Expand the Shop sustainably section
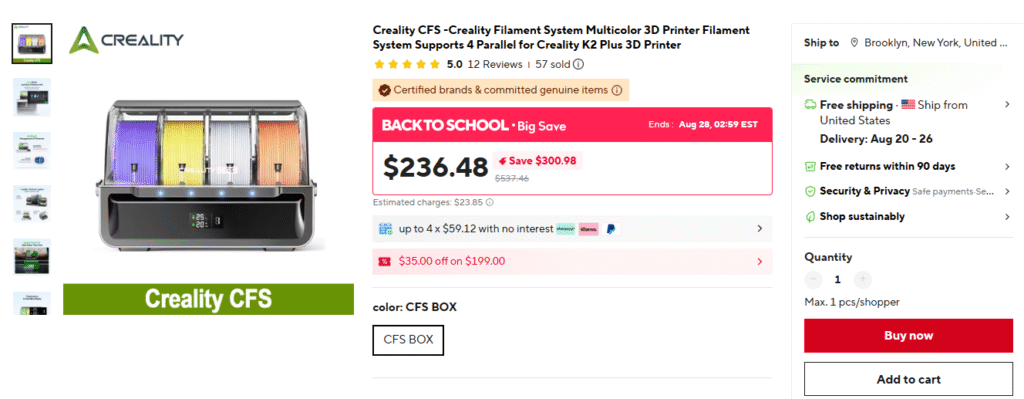The width and height of the screenshot is (1024, 399). tap(908, 216)
